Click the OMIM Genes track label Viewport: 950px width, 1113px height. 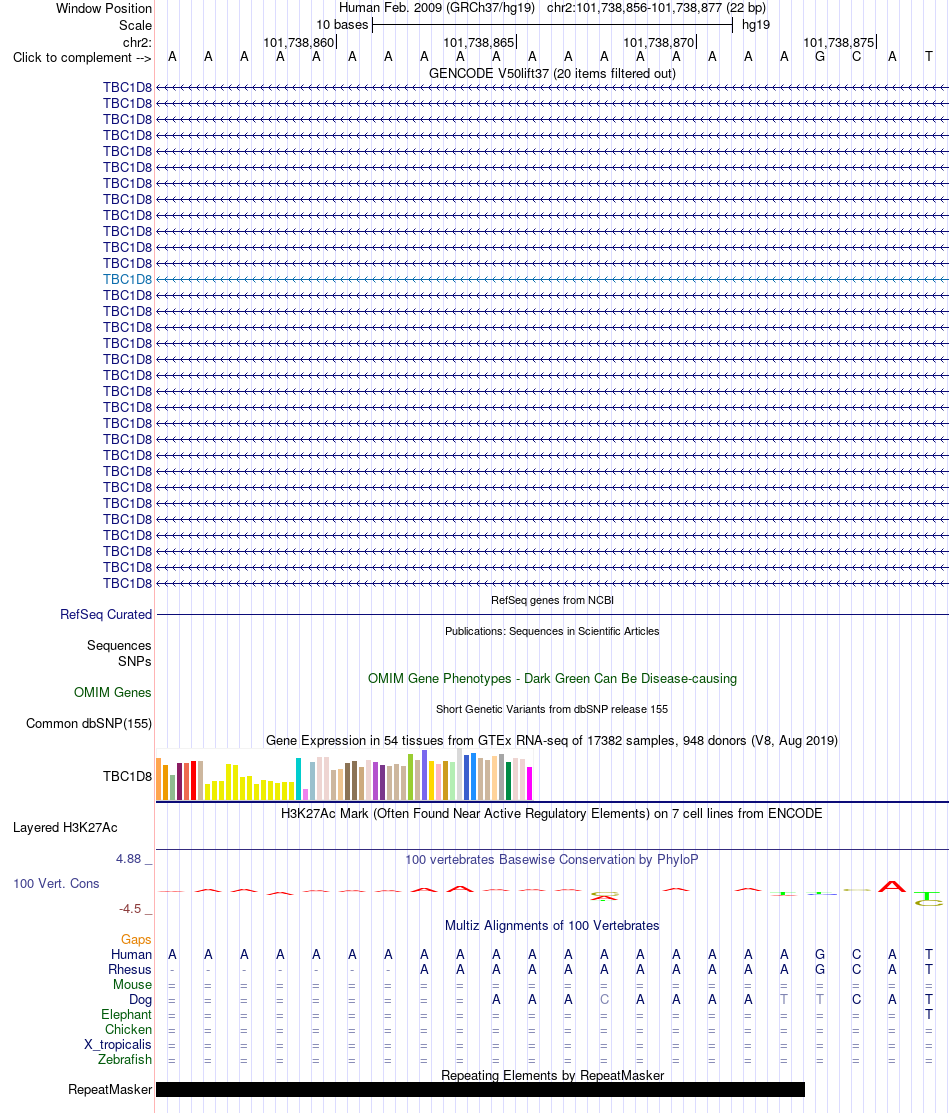click(x=113, y=693)
